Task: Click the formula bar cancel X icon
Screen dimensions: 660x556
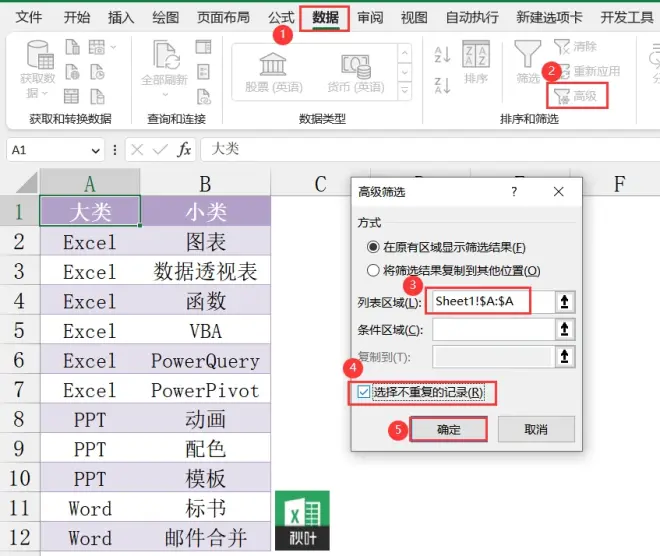Action: (x=137, y=149)
